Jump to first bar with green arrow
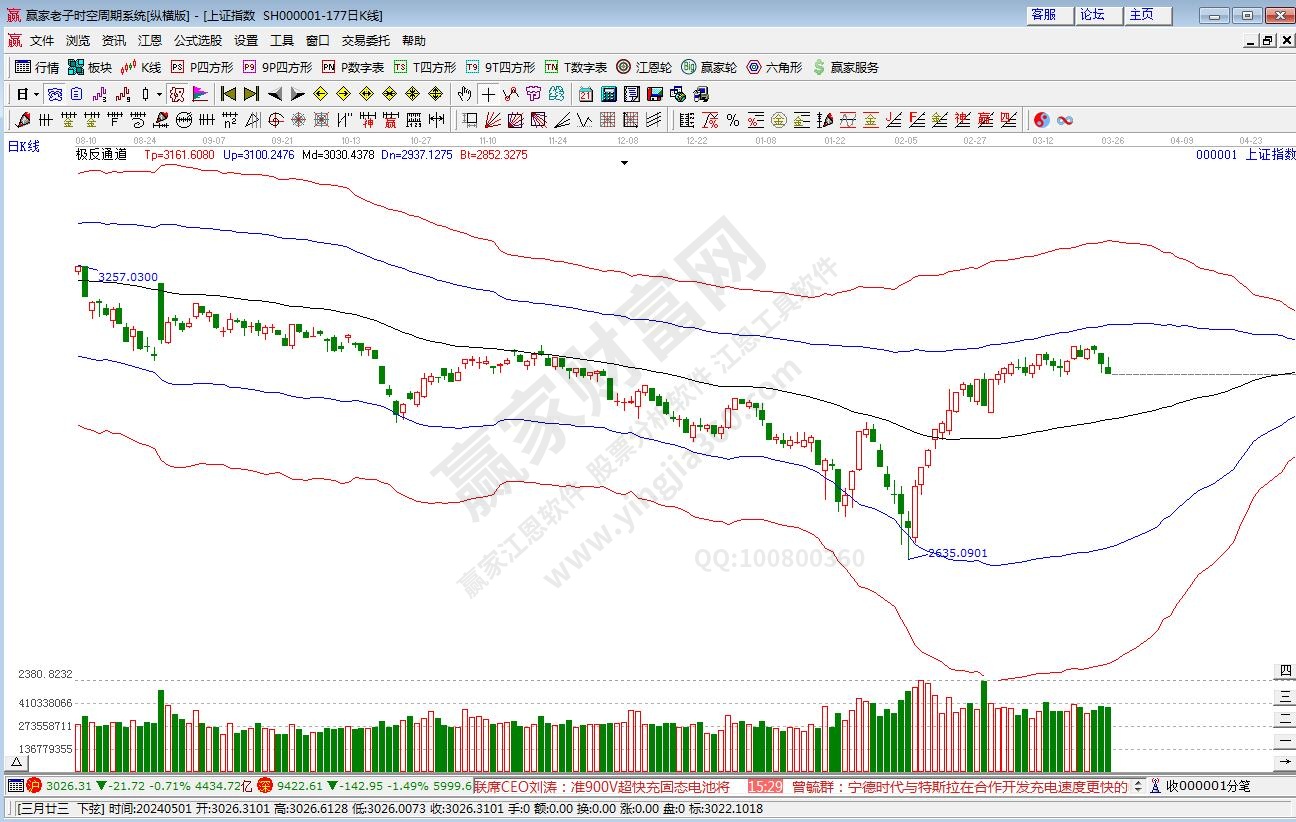Viewport: 1296px width, 822px height. [x=228, y=94]
